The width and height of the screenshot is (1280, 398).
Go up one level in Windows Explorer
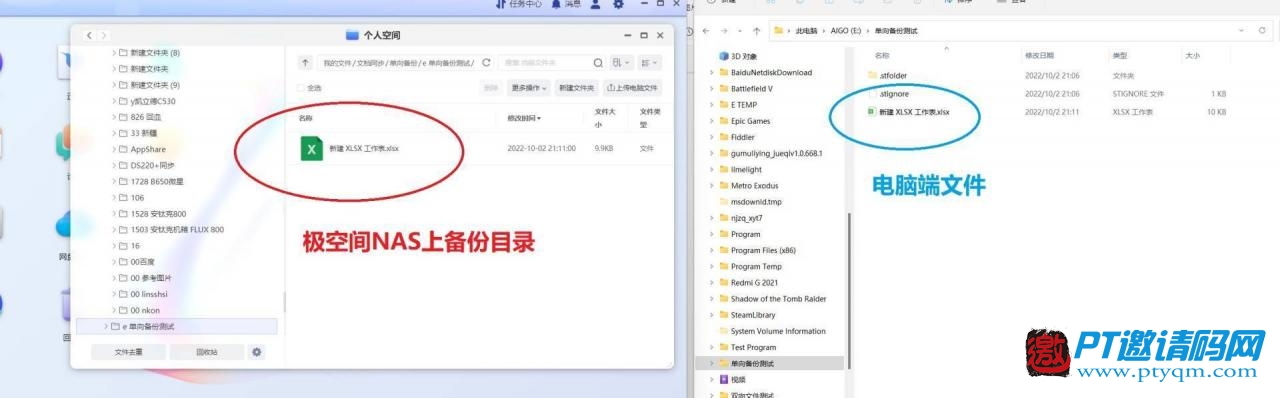[757, 31]
